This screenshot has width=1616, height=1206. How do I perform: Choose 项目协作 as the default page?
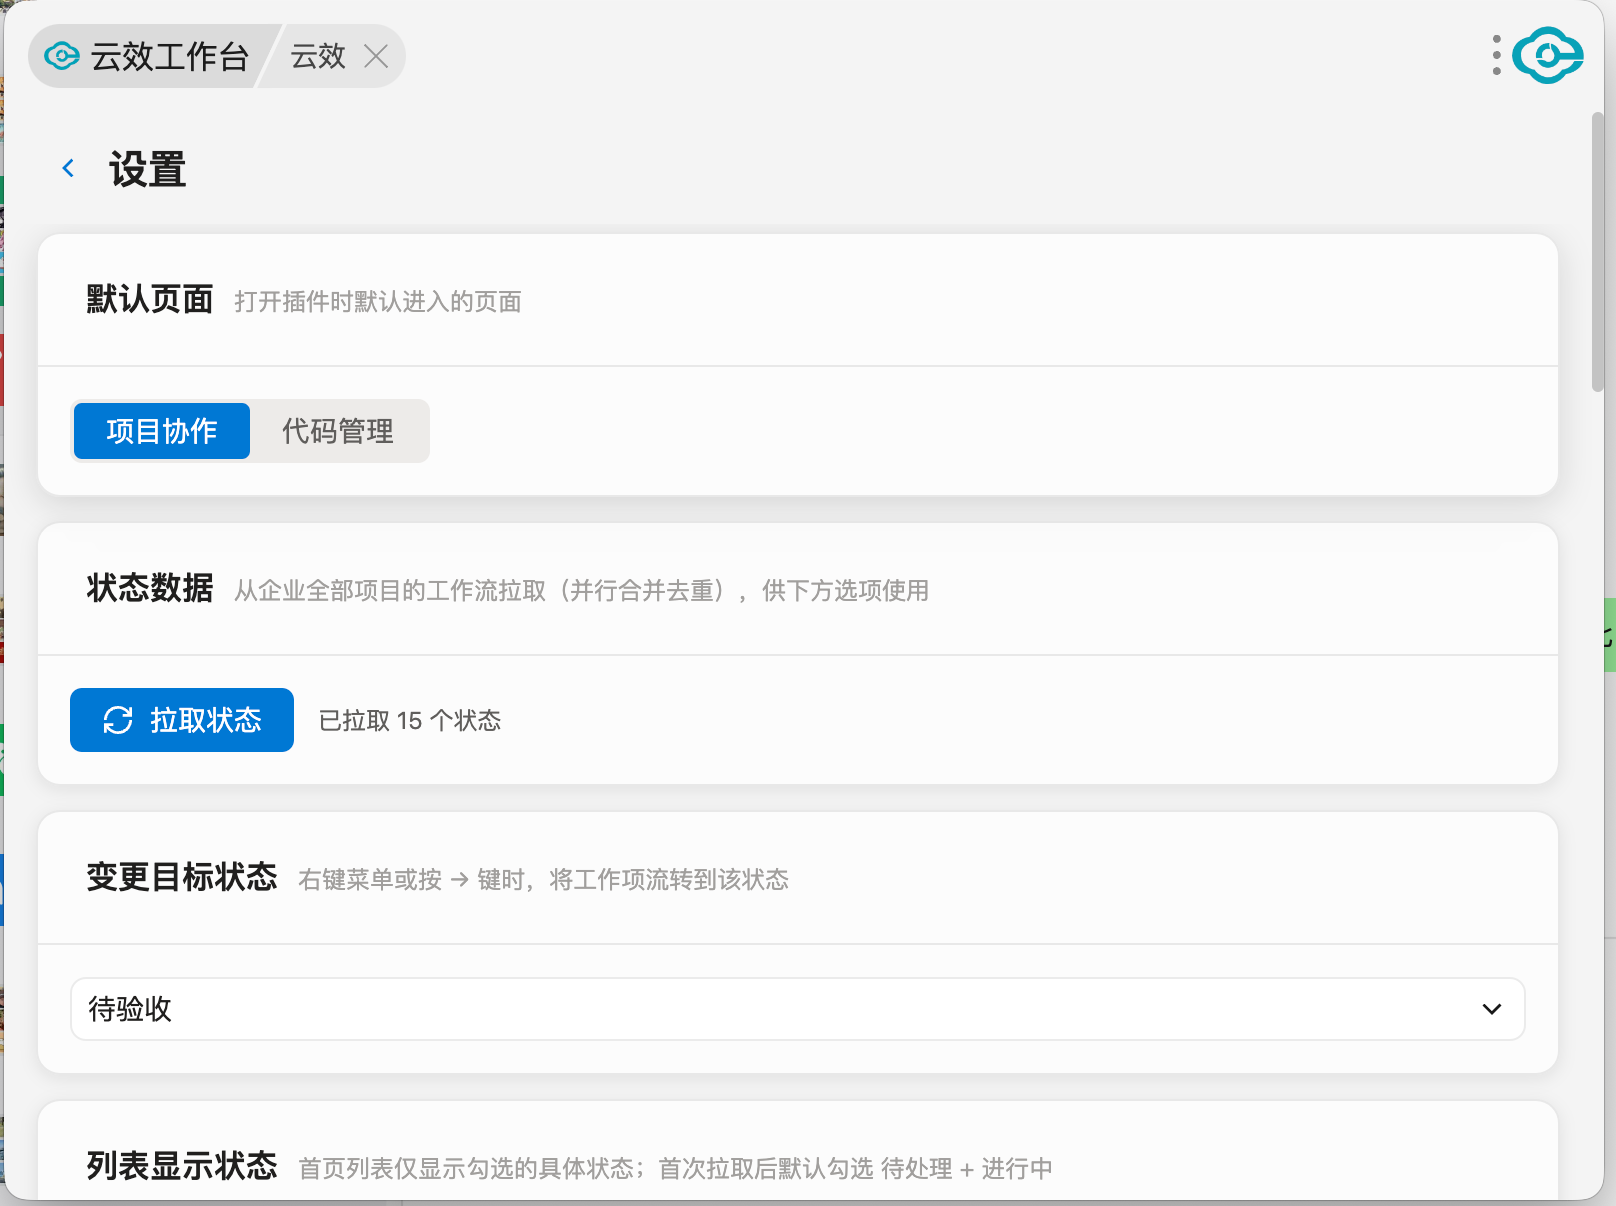click(162, 431)
